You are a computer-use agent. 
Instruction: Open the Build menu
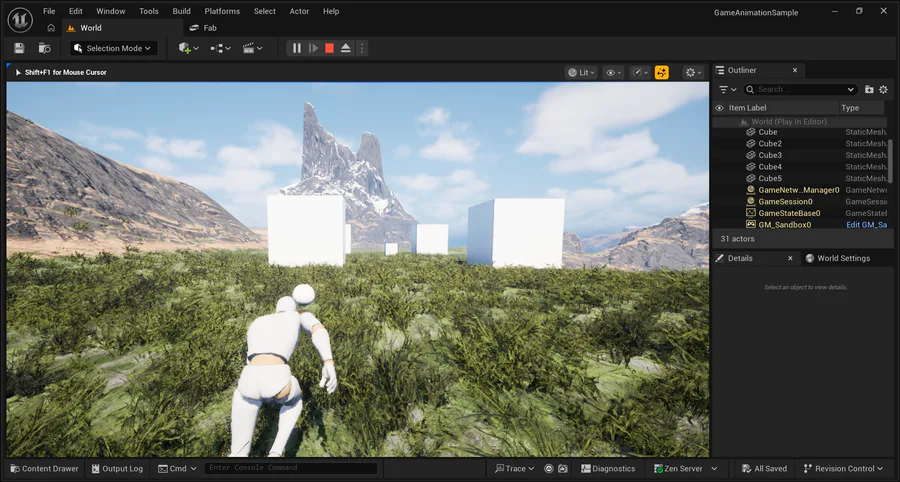181,11
